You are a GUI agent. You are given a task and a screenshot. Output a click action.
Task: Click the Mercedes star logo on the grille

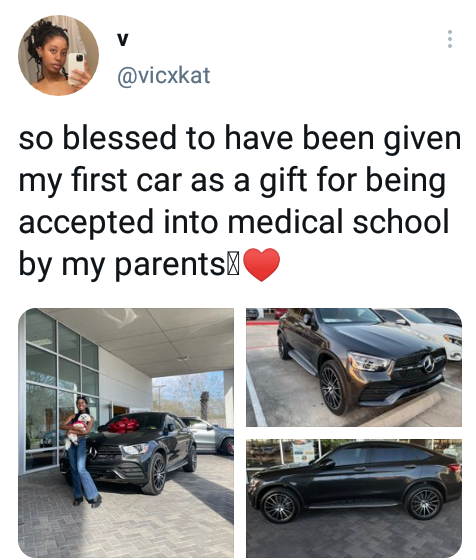(x=429, y=365)
